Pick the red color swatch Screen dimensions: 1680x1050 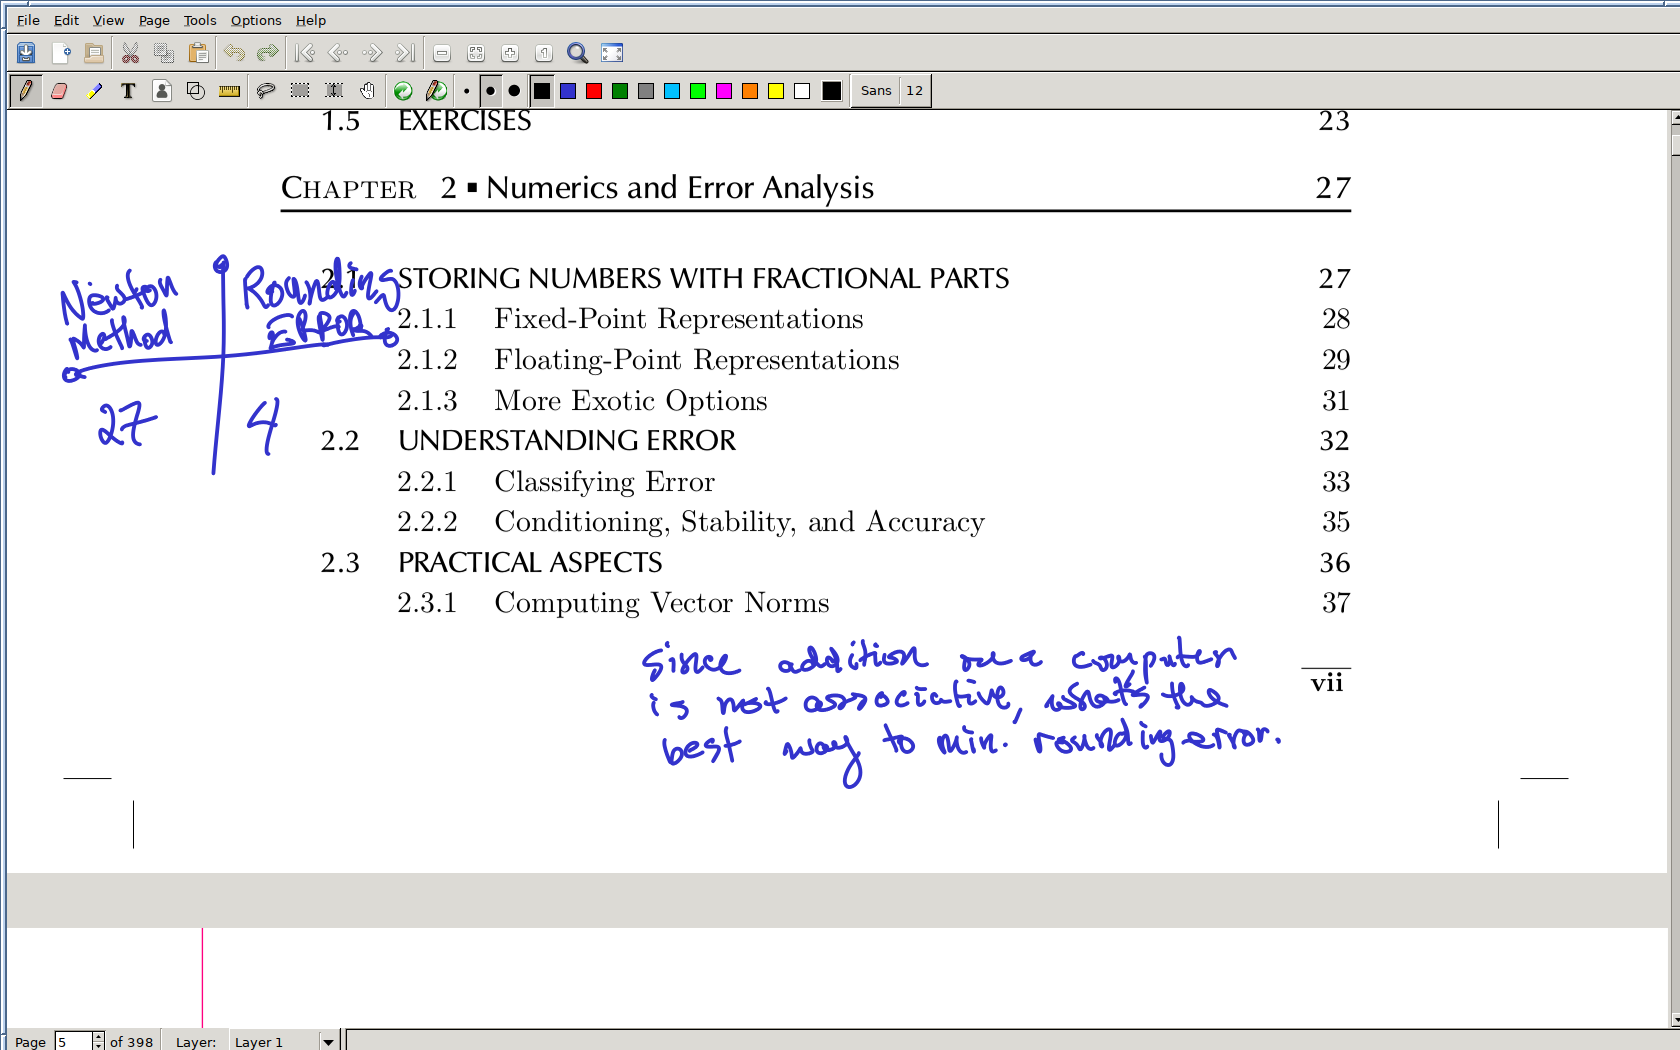click(x=594, y=91)
